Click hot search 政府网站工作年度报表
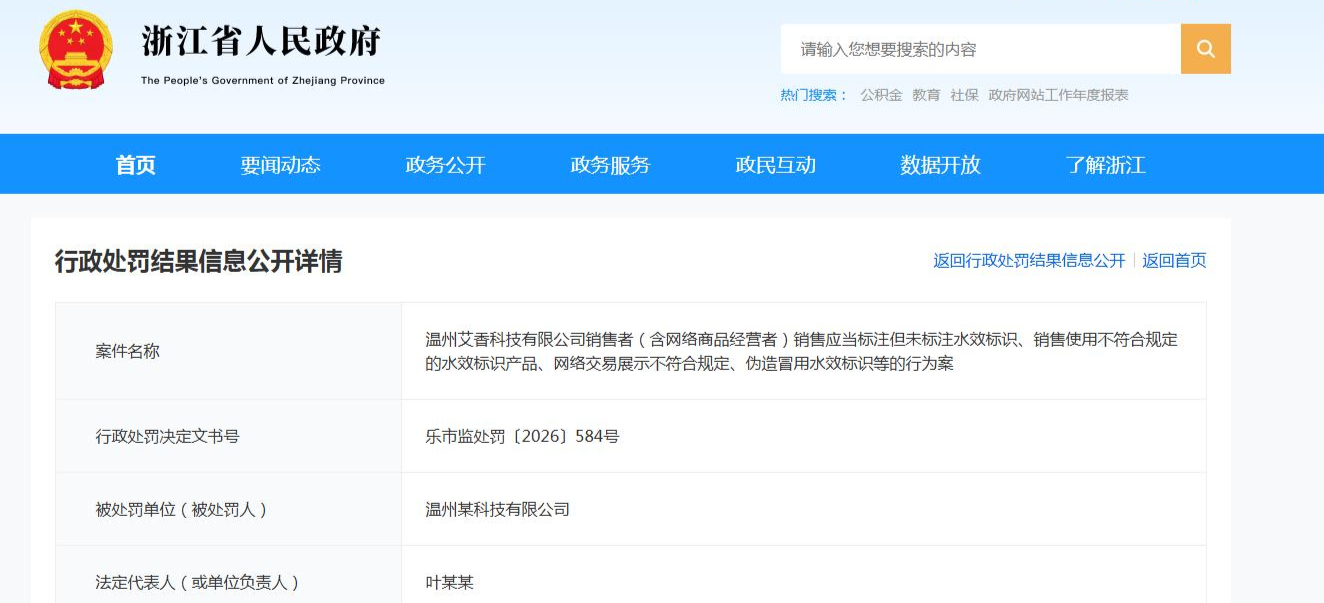Viewport: 1324px width, 603px height. tap(1058, 95)
